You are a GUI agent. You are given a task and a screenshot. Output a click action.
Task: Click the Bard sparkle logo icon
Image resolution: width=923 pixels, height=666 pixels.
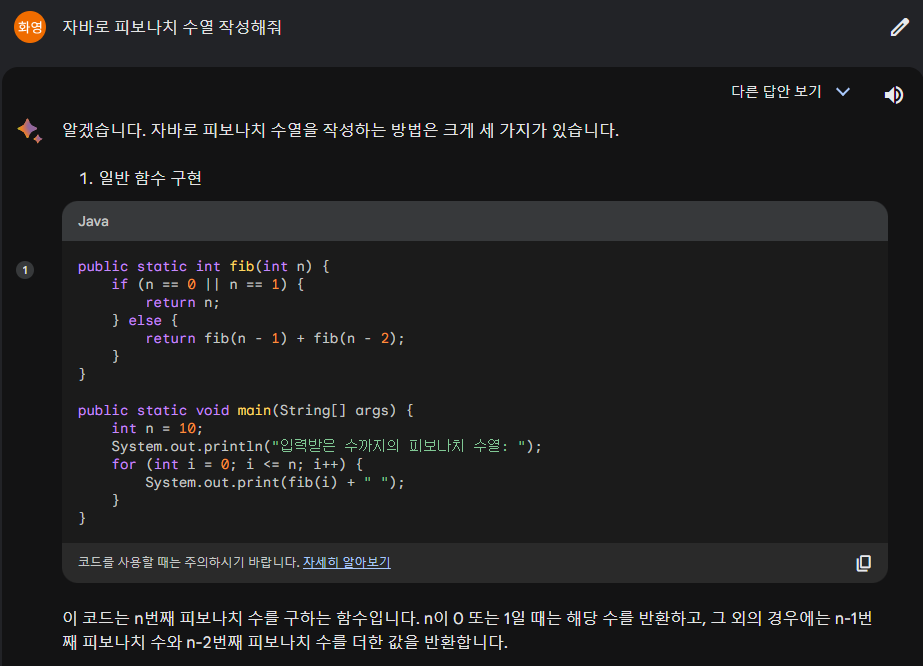29,130
